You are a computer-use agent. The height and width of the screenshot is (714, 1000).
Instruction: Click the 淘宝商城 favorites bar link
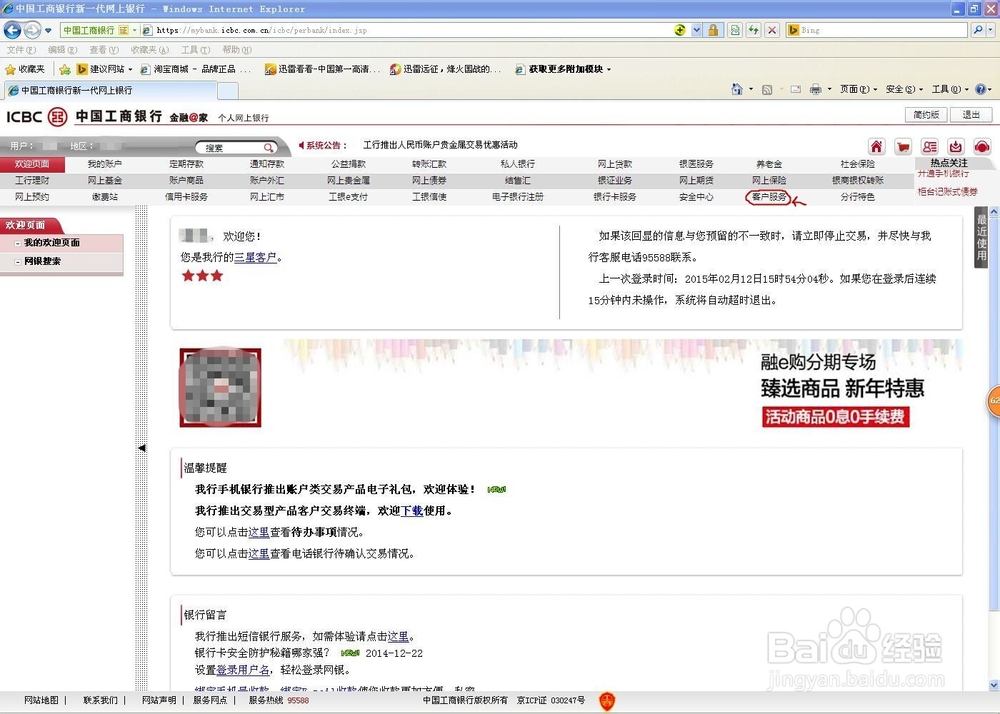(x=195, y=69)
